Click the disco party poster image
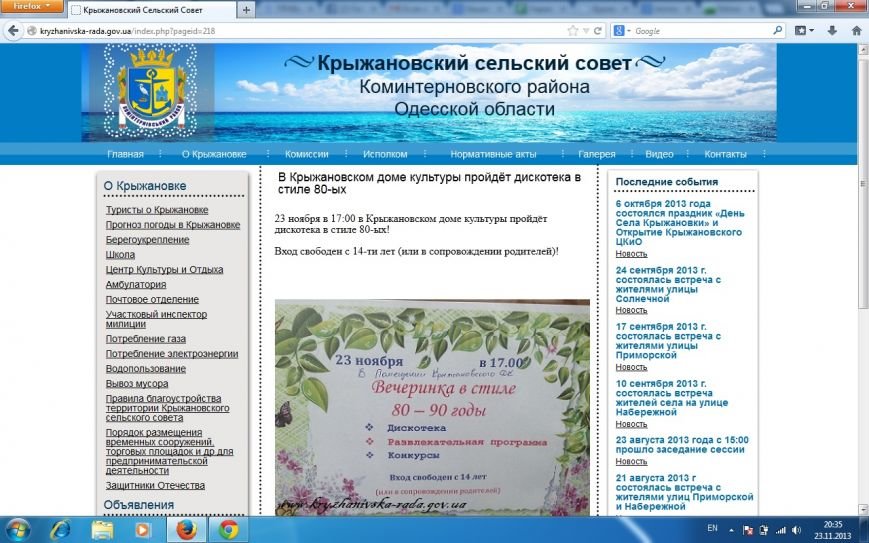The height and width of the screenshot is (543, 869). pos(432,408)
